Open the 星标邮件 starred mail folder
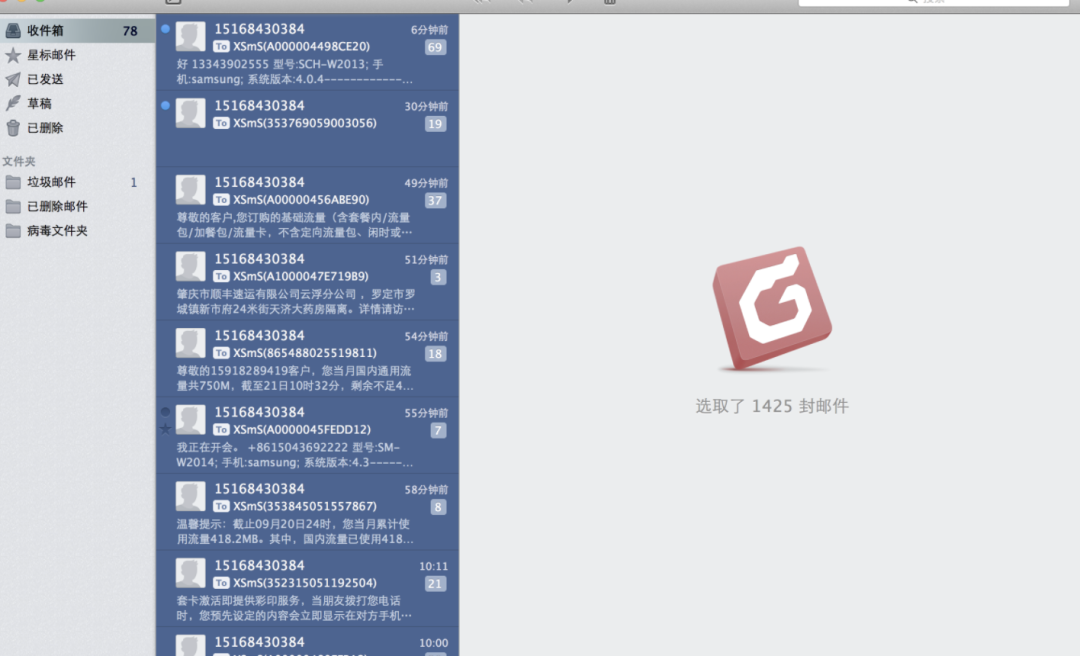Screen dimensions: 1080x656 point(77,55)
